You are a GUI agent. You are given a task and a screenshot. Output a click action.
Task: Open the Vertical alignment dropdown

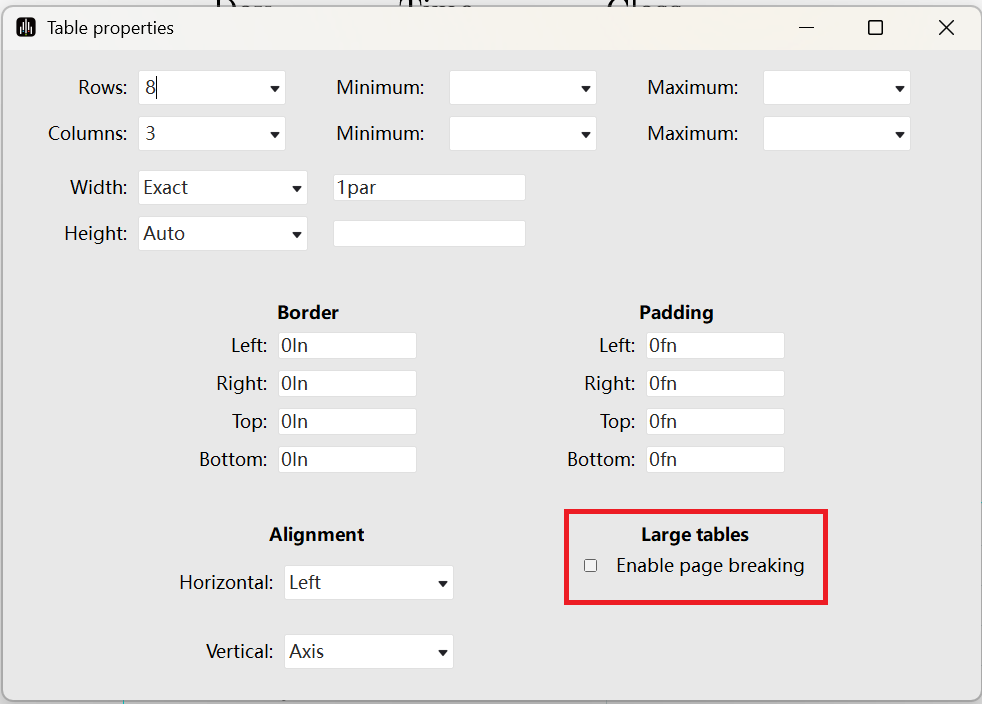pos(442,652)
